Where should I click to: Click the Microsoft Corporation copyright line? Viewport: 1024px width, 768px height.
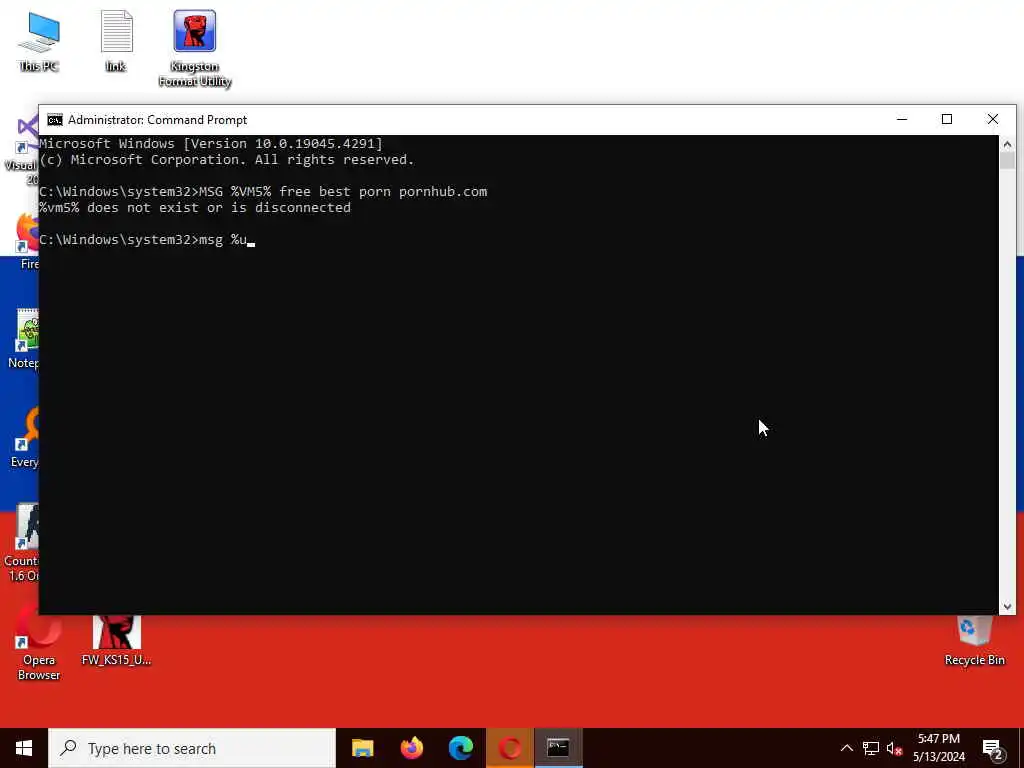click(x=227, y=159)
